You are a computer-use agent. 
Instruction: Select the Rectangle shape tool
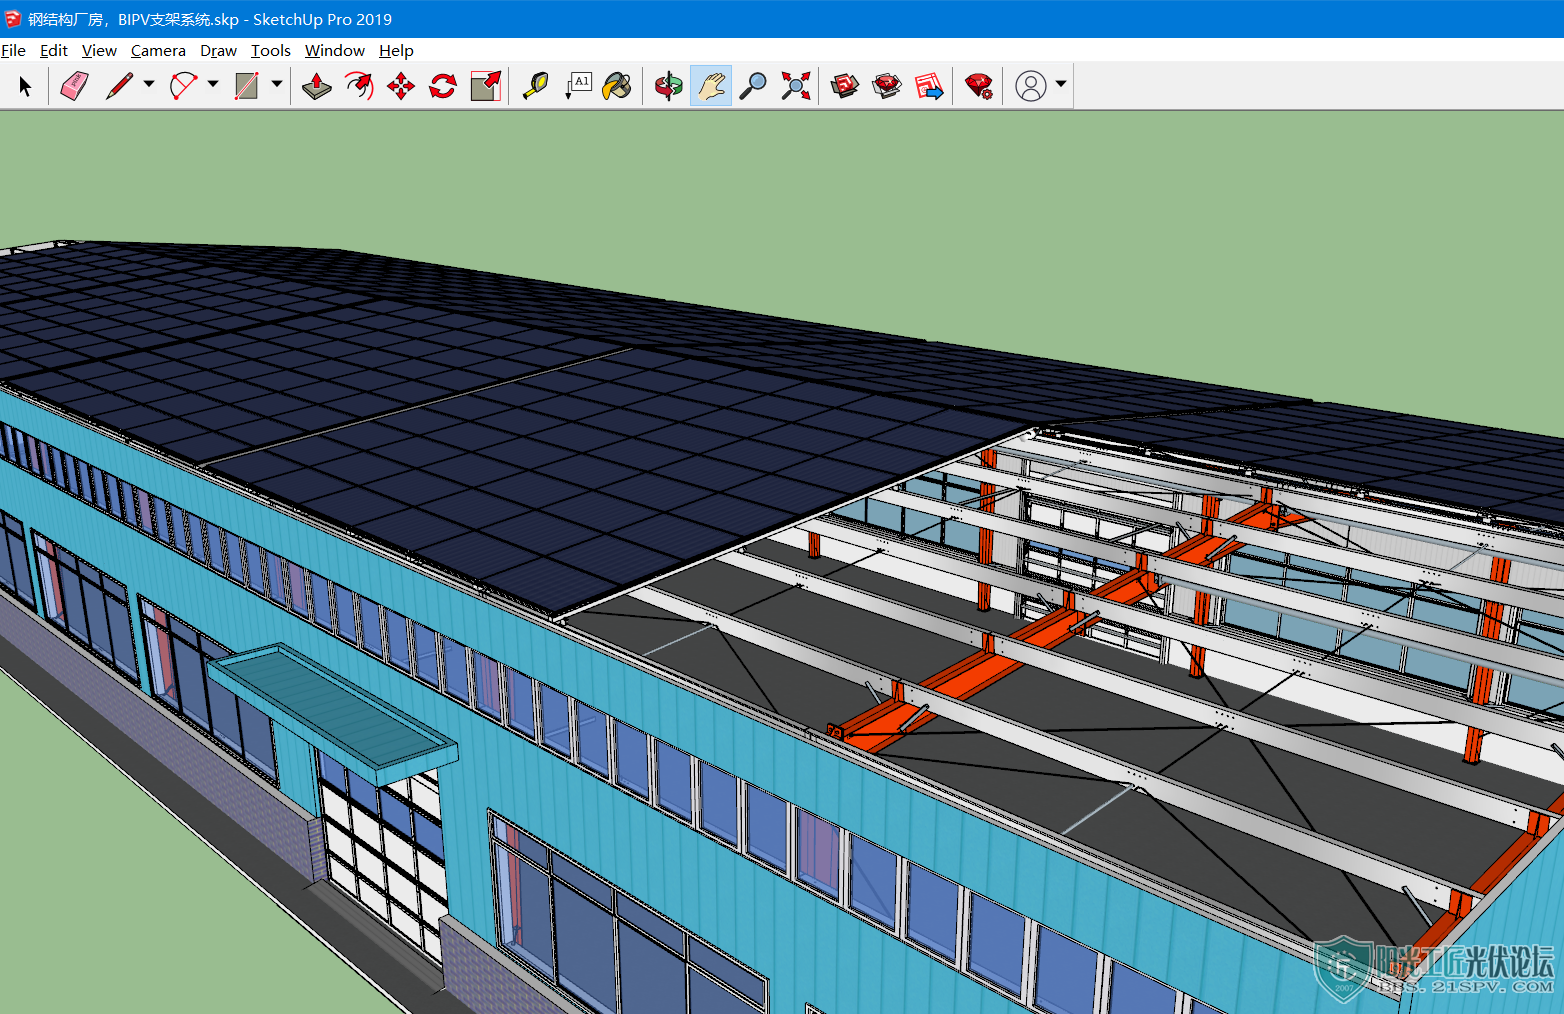click(246, 86)
